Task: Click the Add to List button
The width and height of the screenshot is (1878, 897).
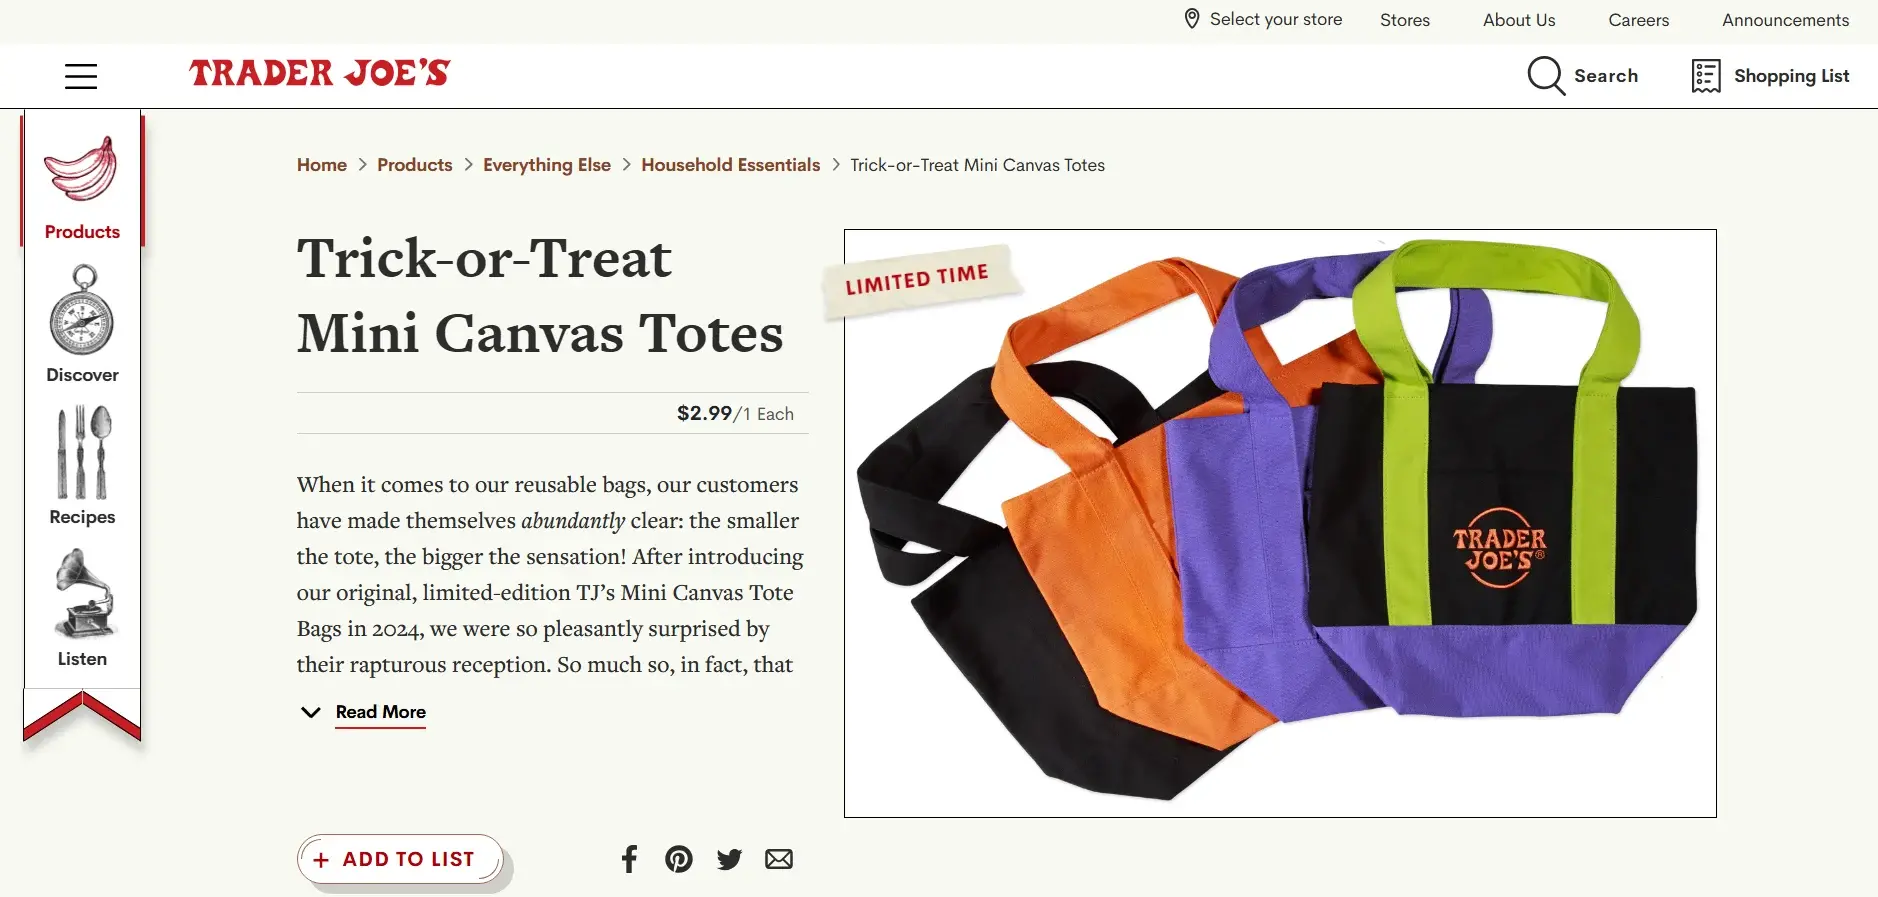Action: coord(400,859)
